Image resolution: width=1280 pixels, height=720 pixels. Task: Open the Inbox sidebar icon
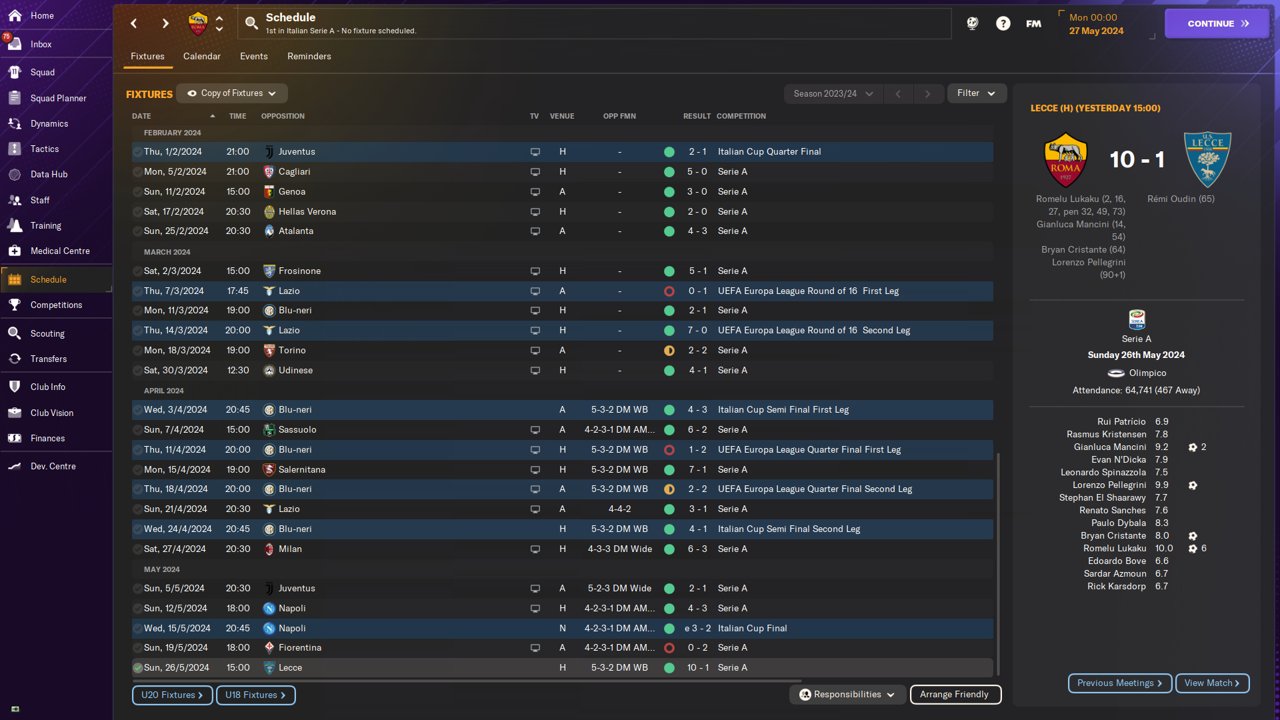point(15,44)
